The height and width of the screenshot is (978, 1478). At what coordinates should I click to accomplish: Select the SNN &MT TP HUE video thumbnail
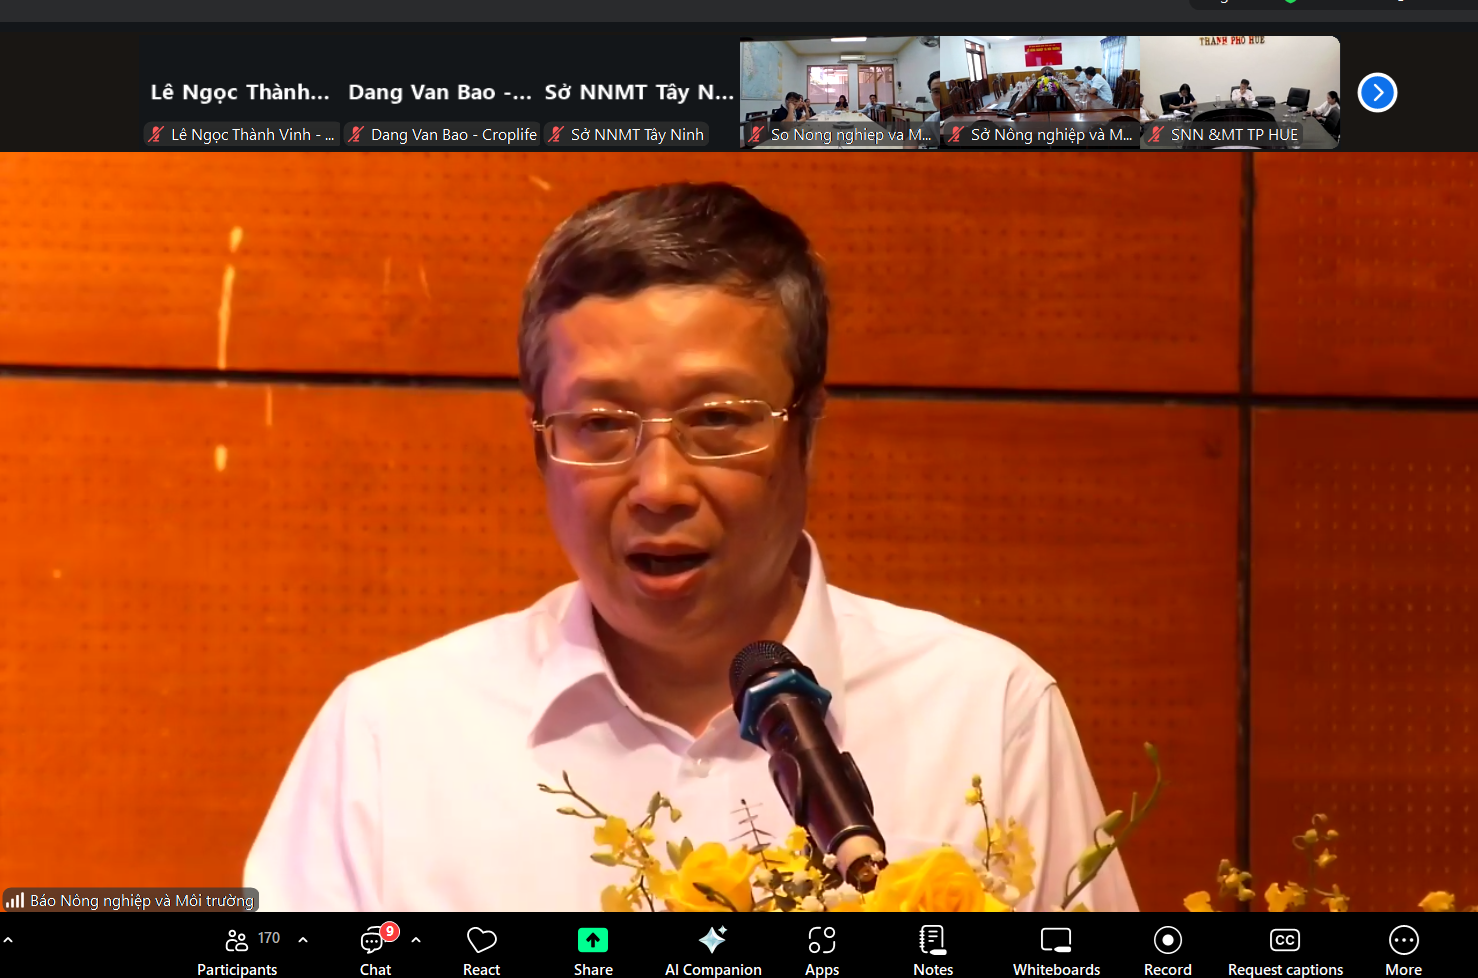pyautogui.click(x=1240, y=92)
